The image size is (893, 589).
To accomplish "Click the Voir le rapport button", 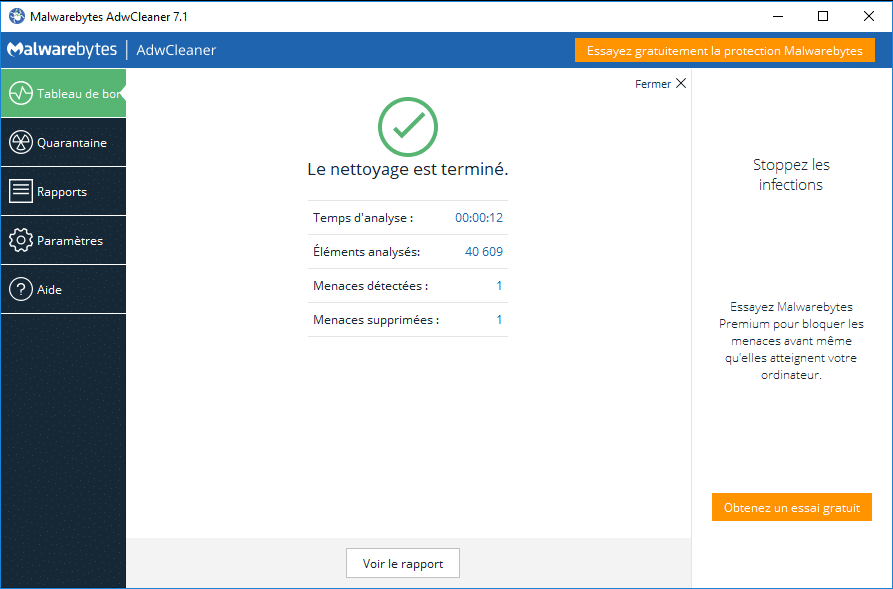I will [403, 563].
